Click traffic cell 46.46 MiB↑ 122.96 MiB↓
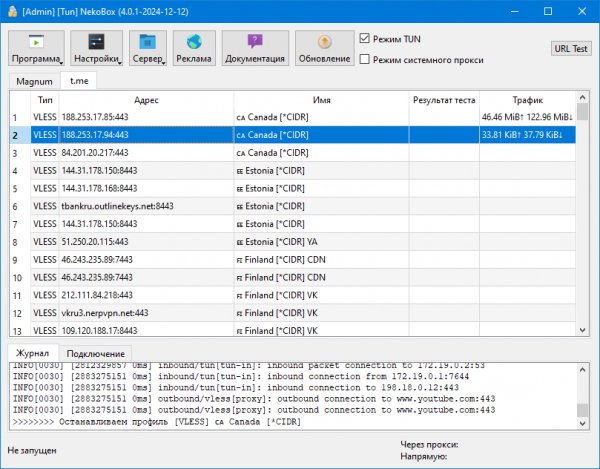 pyautogui.click(x=528, y=117)
